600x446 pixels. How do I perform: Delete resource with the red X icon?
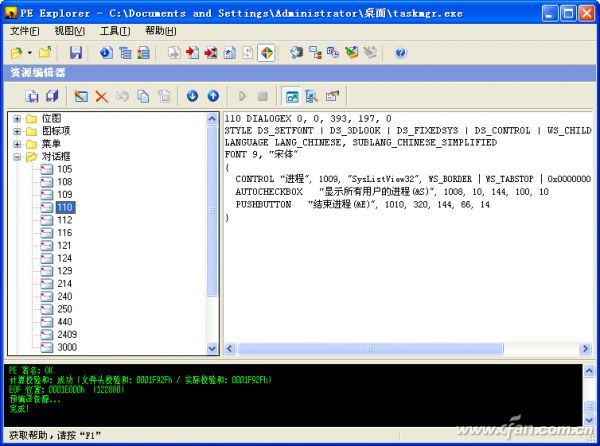tap(101, 96)
